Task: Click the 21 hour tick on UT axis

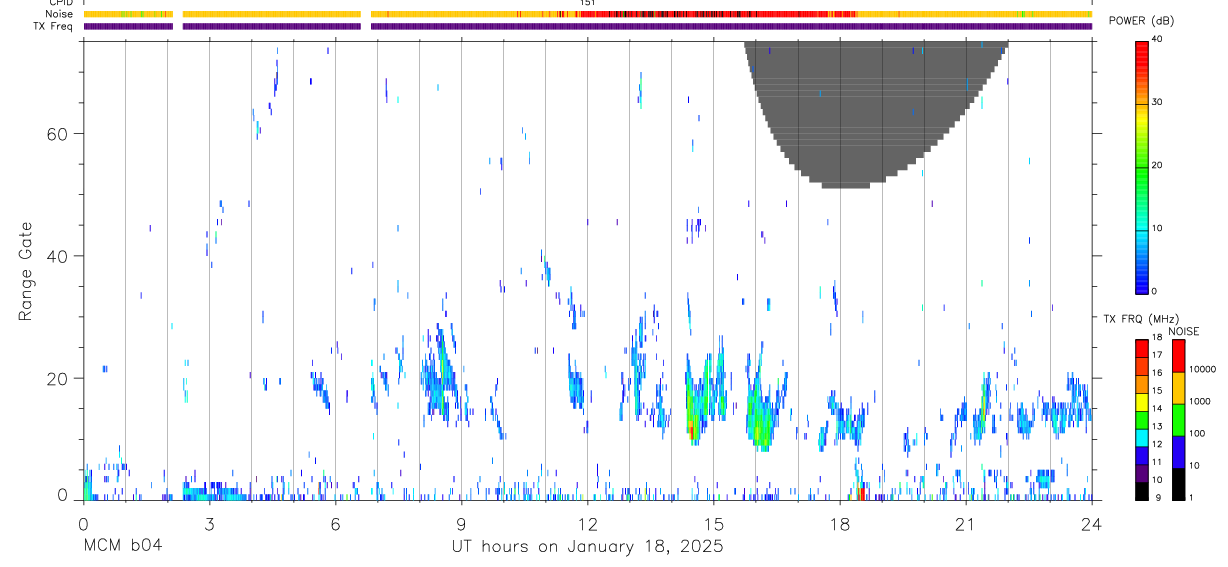Action: 965,522
